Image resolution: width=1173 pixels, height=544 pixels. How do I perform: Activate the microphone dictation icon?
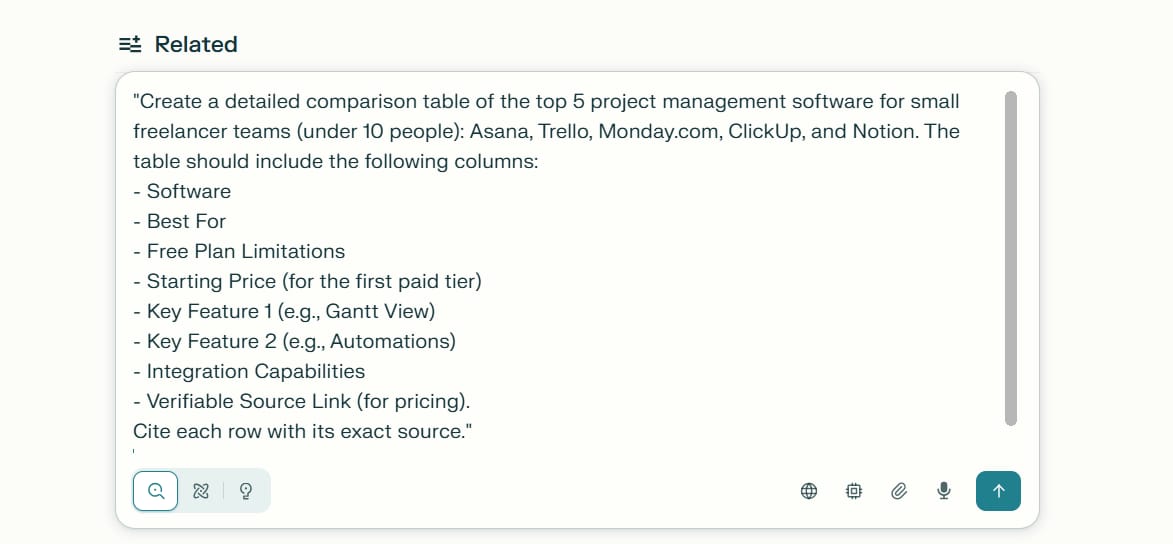[943, 491]
